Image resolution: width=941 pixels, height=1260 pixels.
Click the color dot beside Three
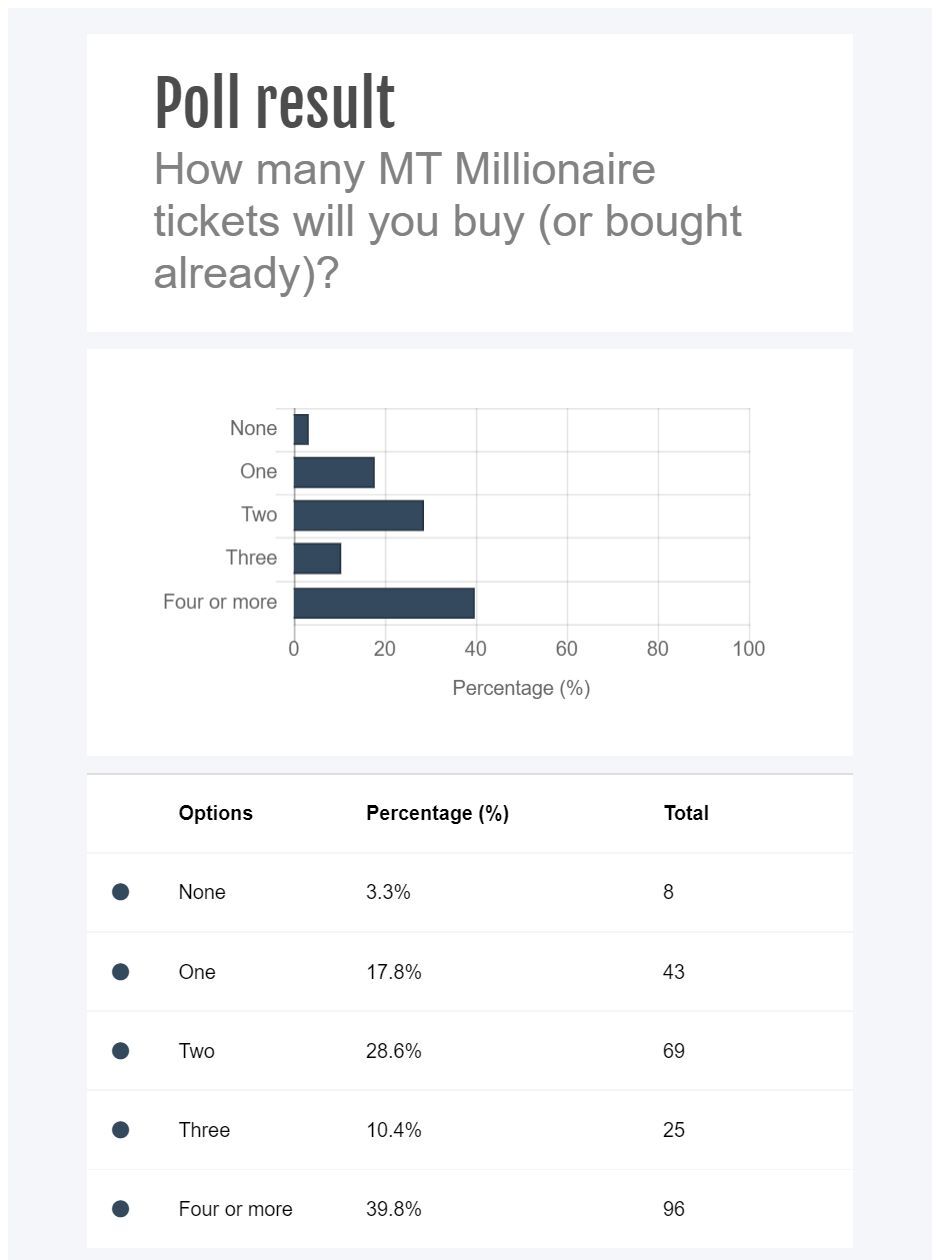(x=120, y=1130)
